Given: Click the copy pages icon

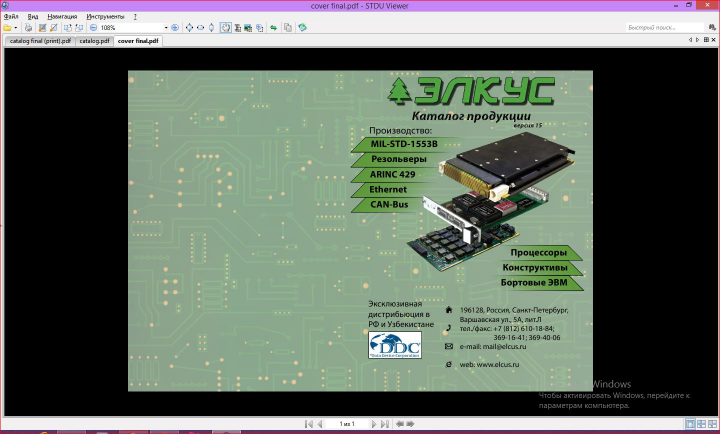Looking at the screenshot, I should (288, 28).
